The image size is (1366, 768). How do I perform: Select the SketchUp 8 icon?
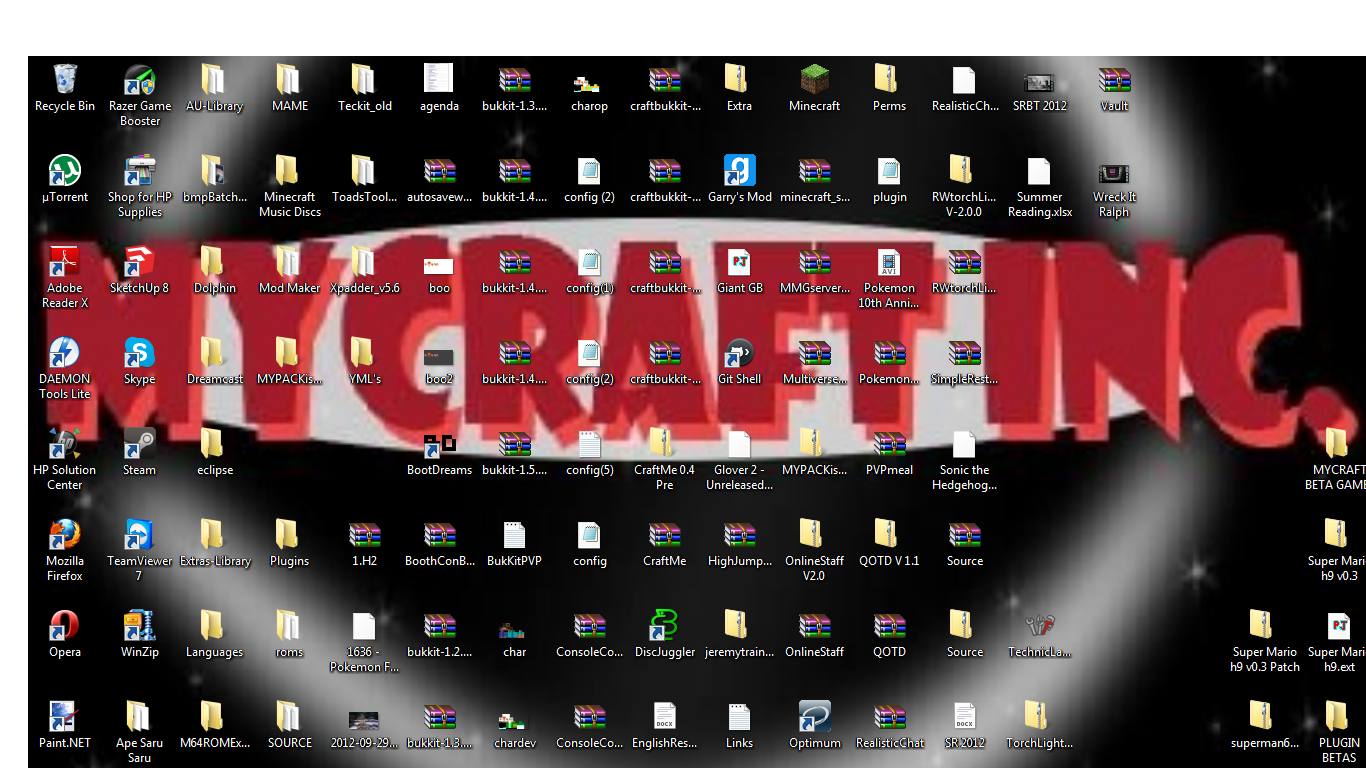140,262
